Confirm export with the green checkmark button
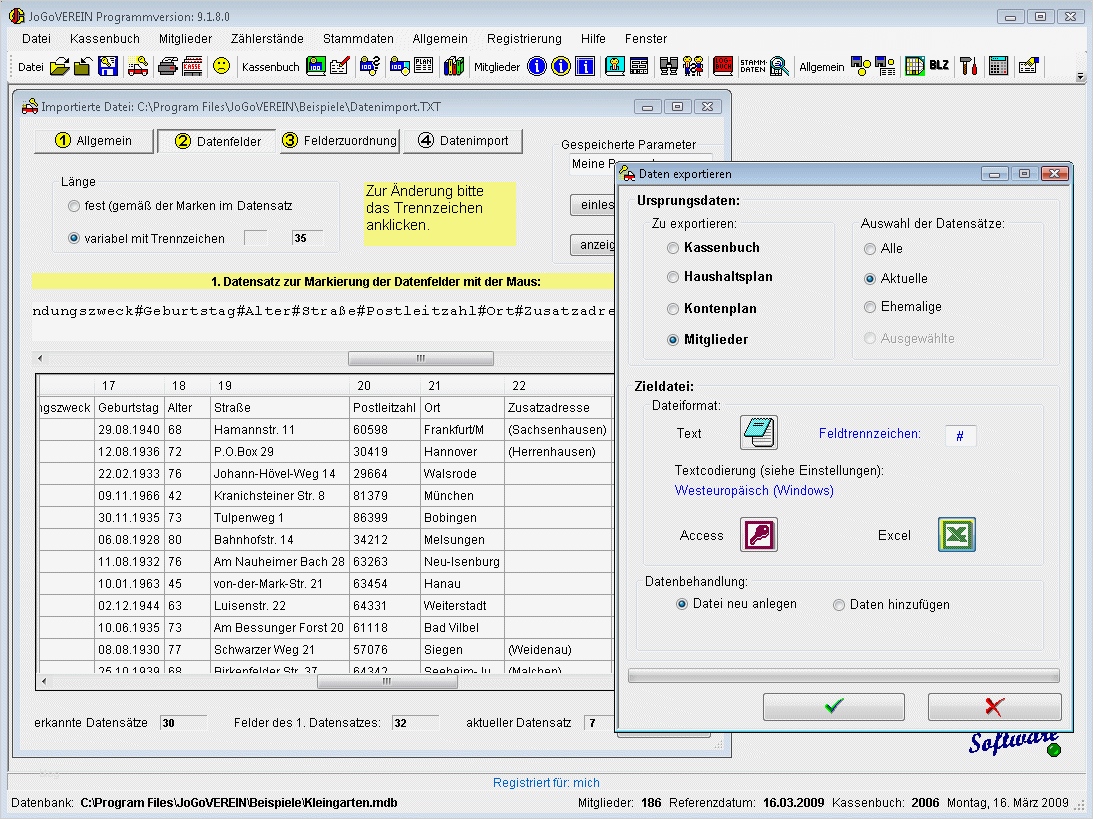 pos(833,707)
